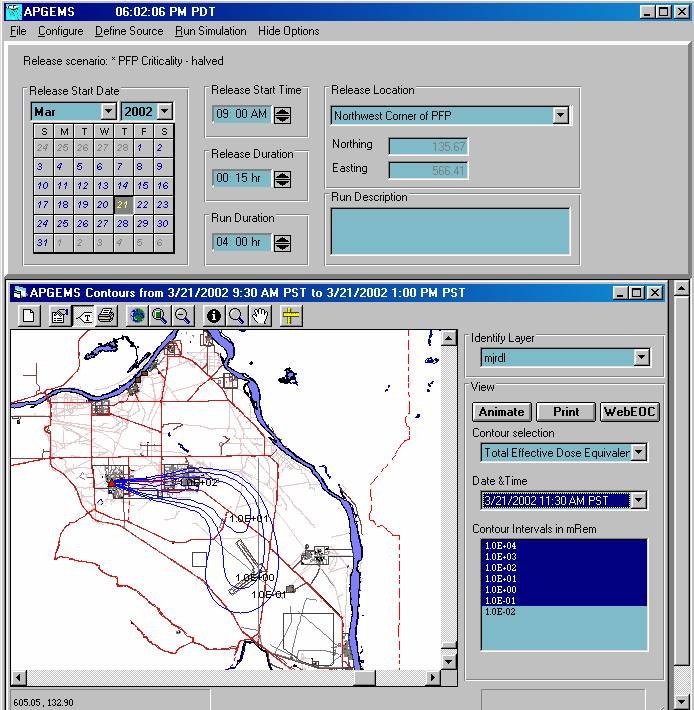The height and width of the screenshot is (710, 694).
Task: Click the Release Duration spinner arrows
Action: [x=282, y=179]
